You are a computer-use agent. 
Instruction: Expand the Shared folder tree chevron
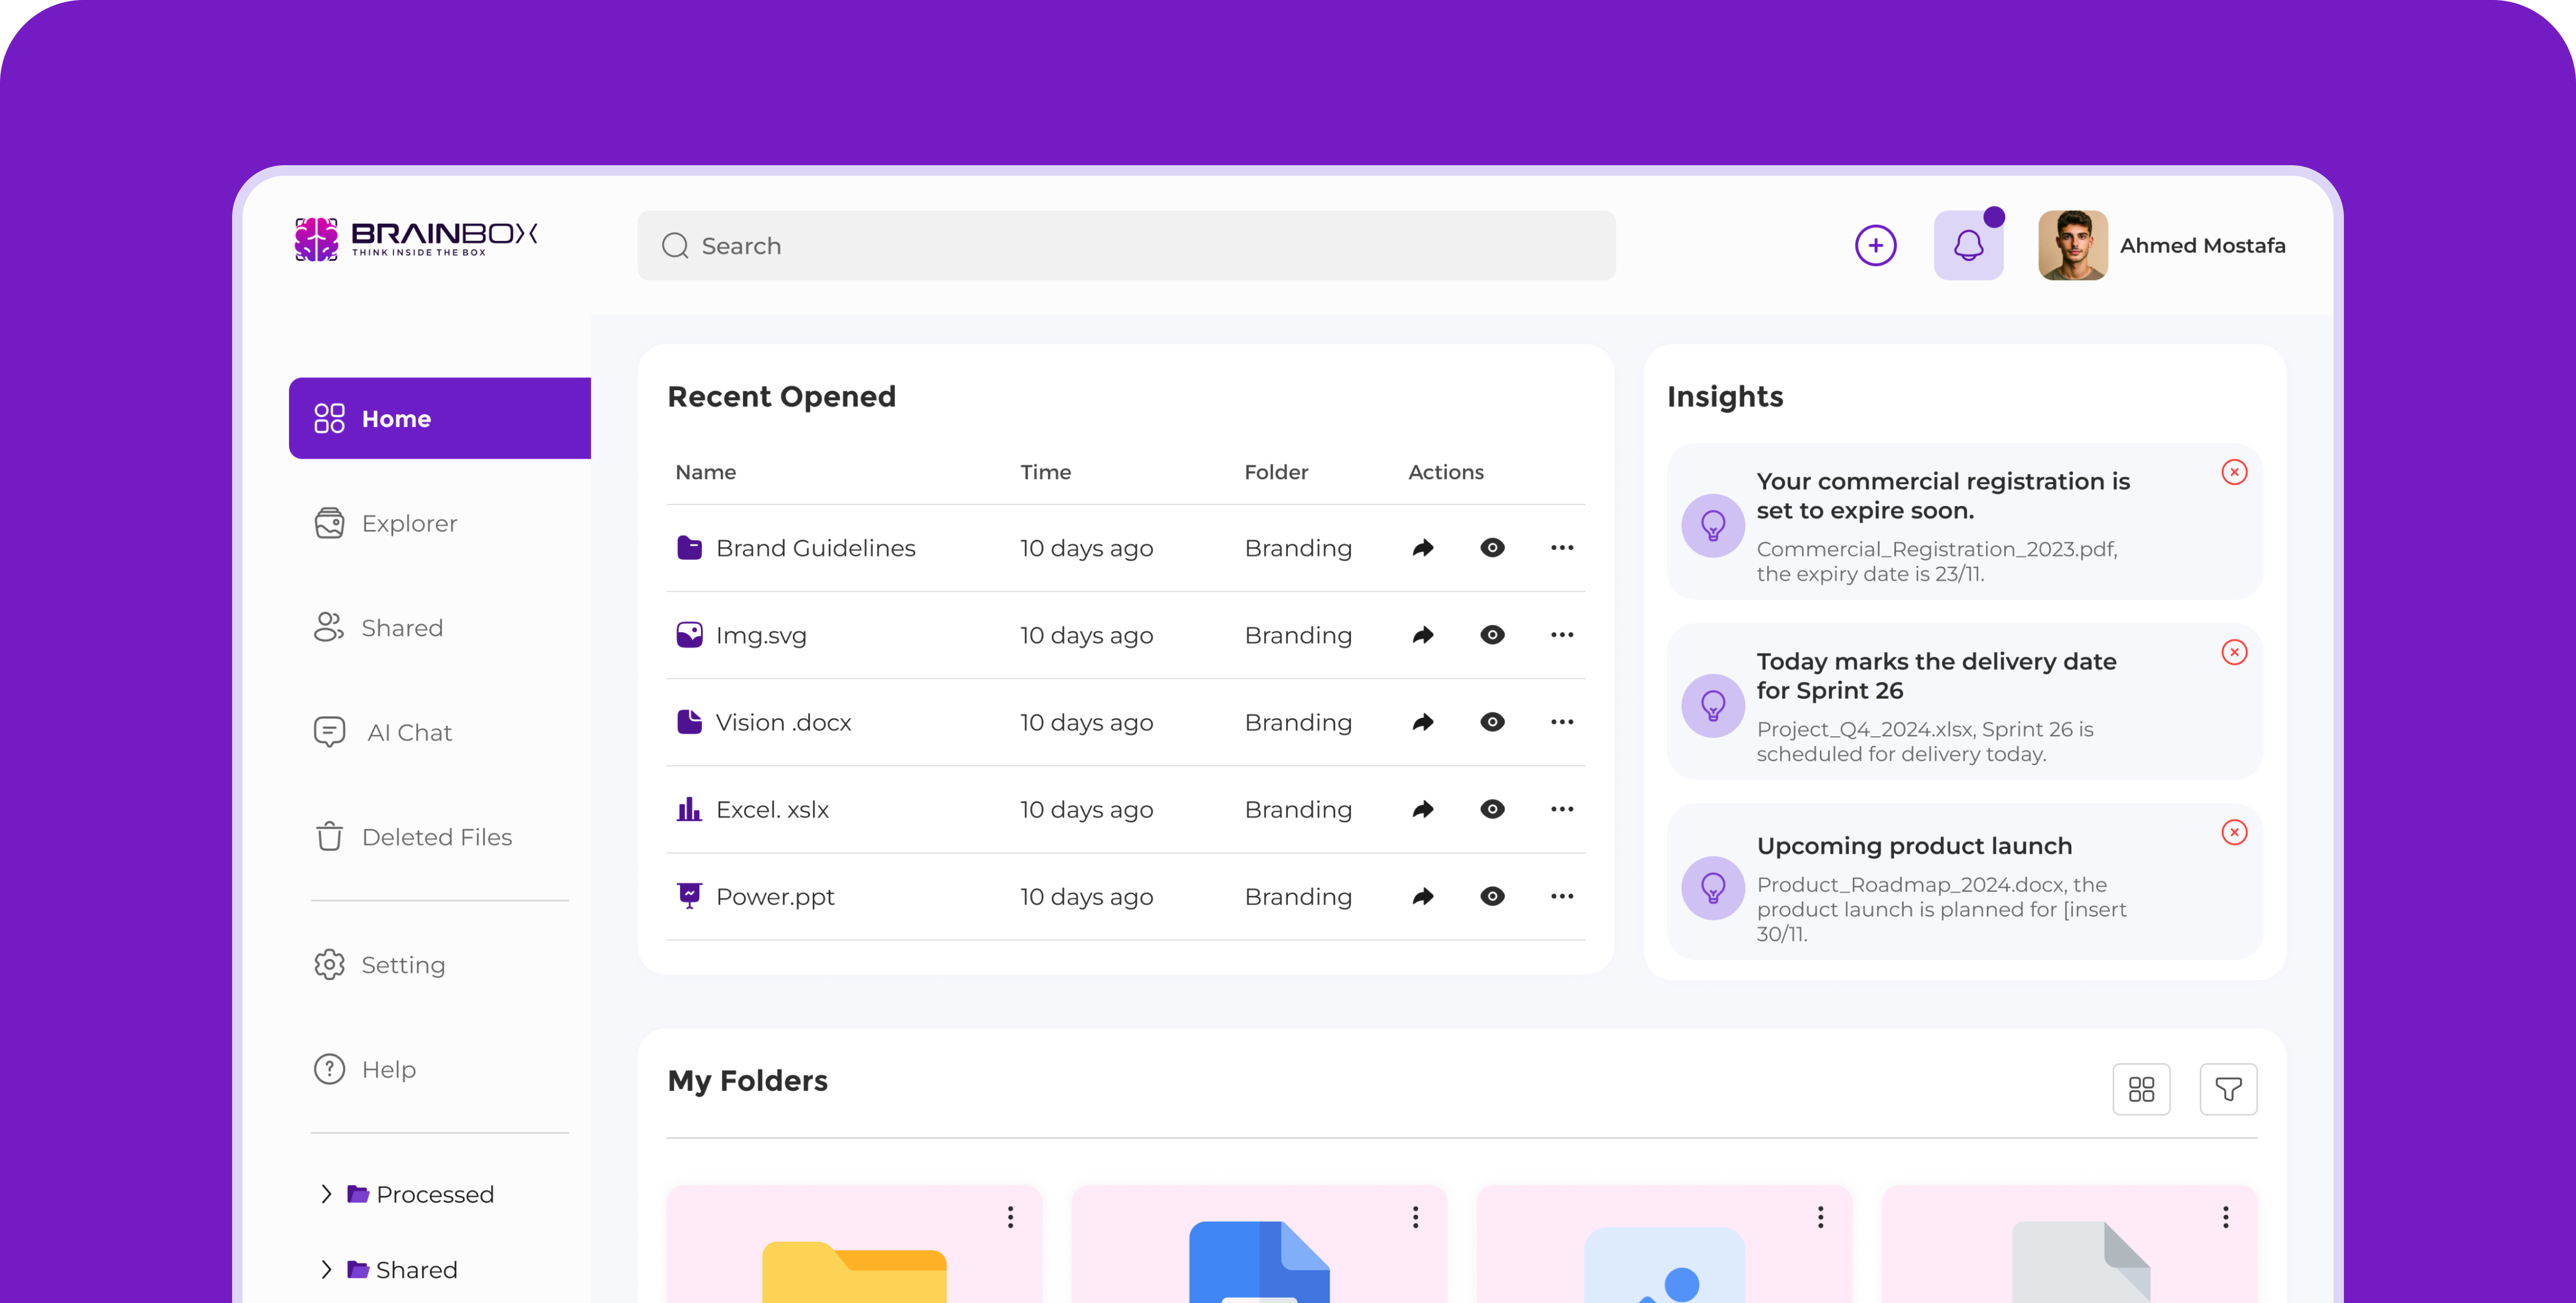click(x=326, y=1269)
